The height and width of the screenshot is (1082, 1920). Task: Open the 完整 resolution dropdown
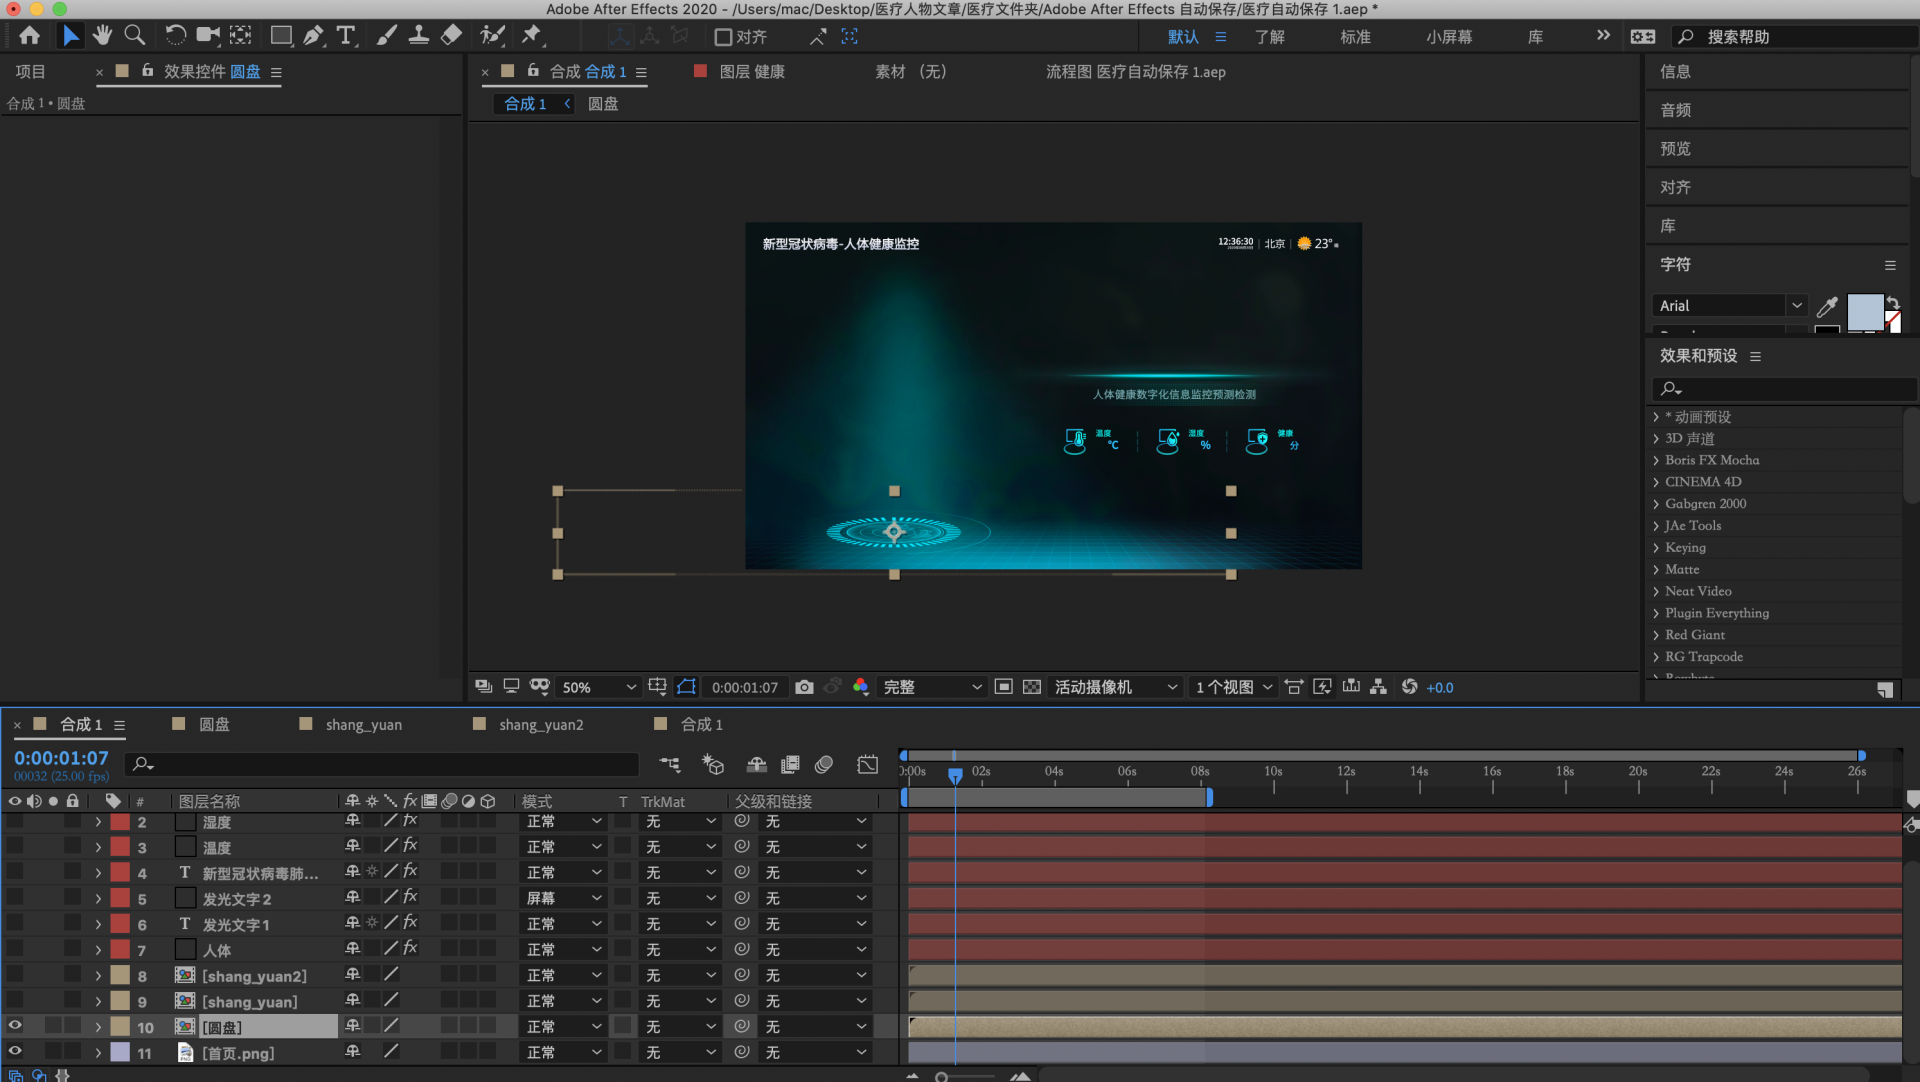(932, 687)
